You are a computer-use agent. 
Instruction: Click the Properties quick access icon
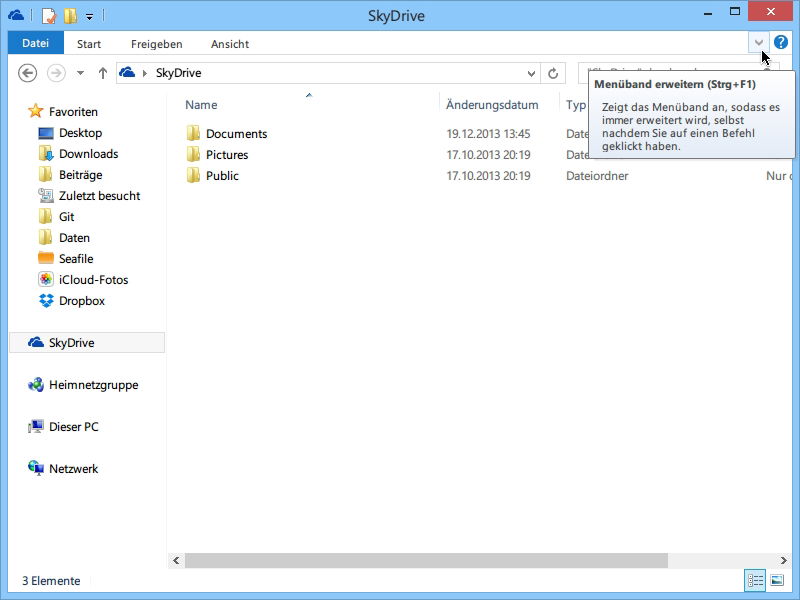[x=48, y=16]
